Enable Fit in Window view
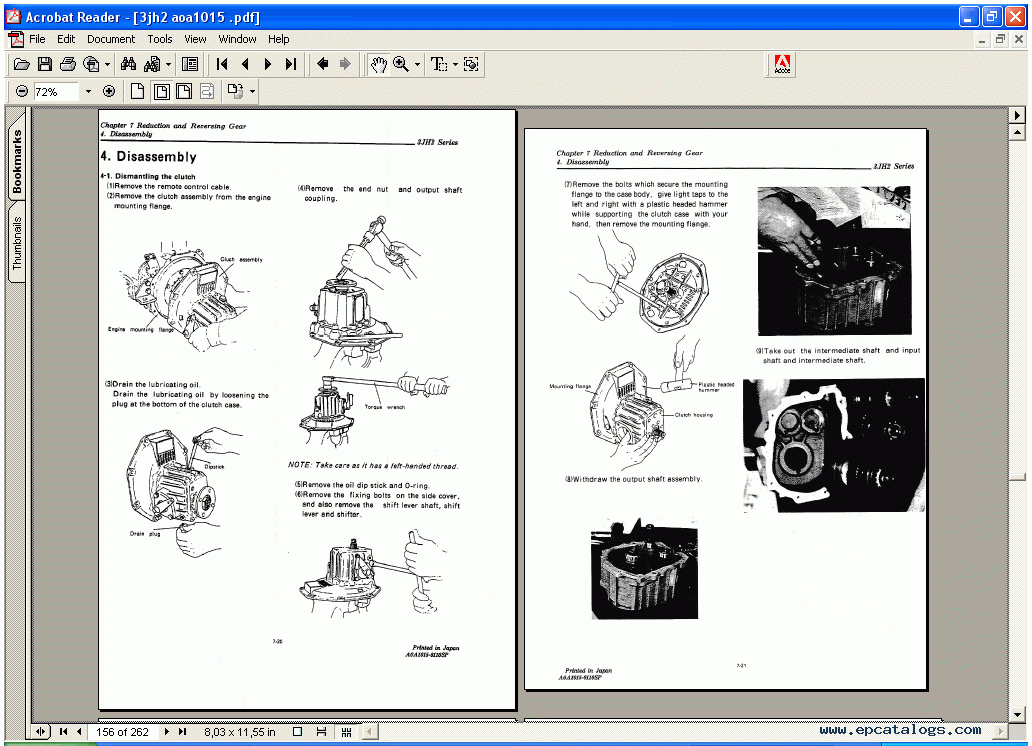Image resolution: width=1032 pixels, height=746 pixels. (161, 92)
